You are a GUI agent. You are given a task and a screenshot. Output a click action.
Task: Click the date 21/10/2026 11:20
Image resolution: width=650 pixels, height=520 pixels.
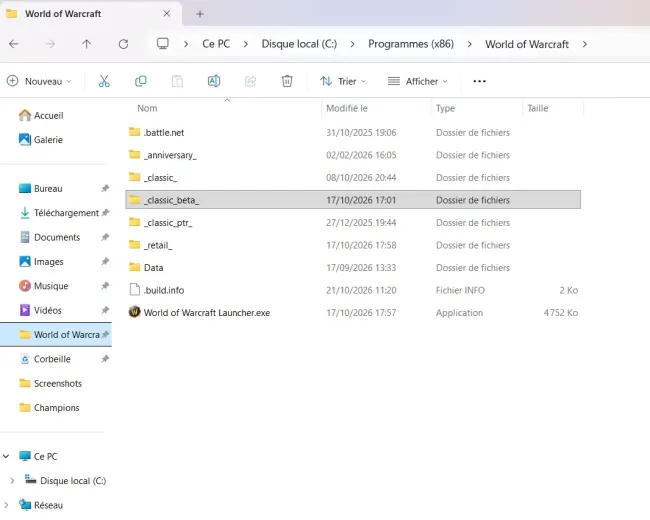click(x=361, y=290)
